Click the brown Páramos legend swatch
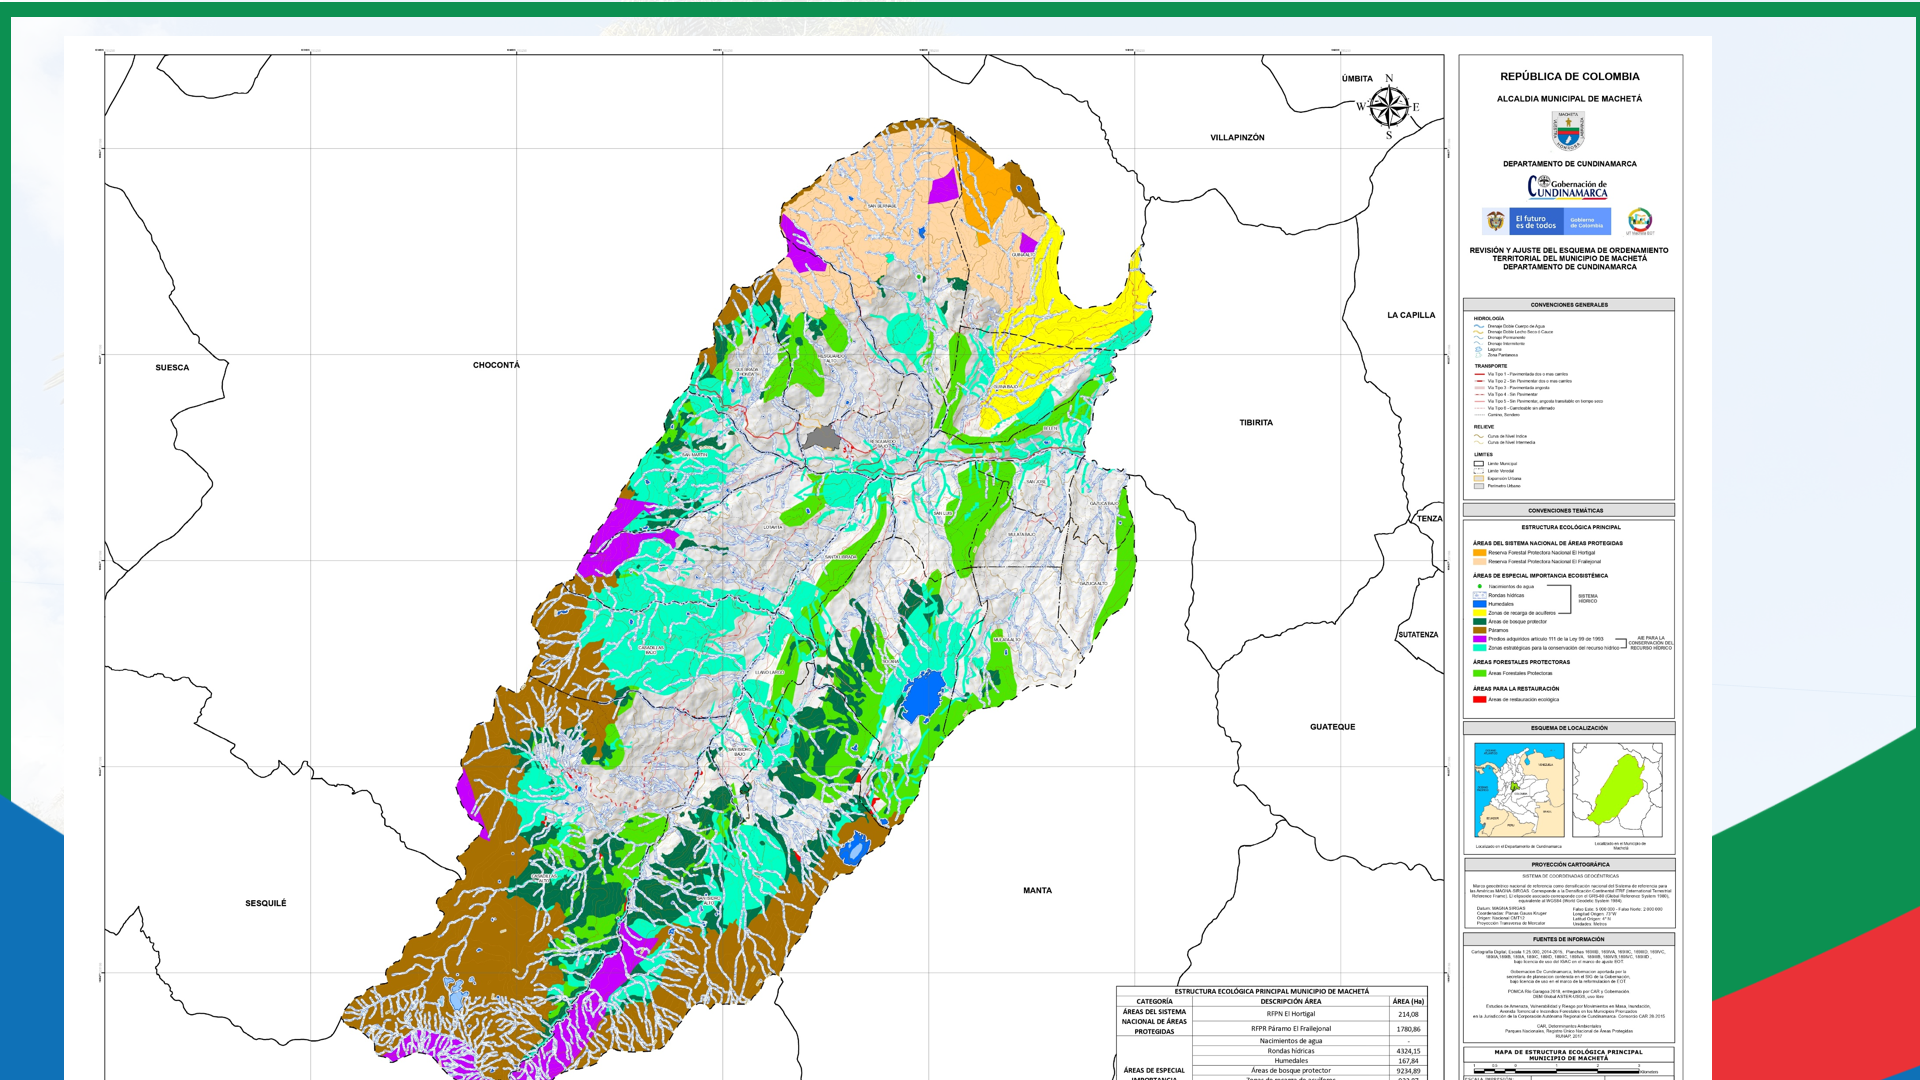Image resolution: width=1920 pixels, height=1080 pixels. 1480,630
